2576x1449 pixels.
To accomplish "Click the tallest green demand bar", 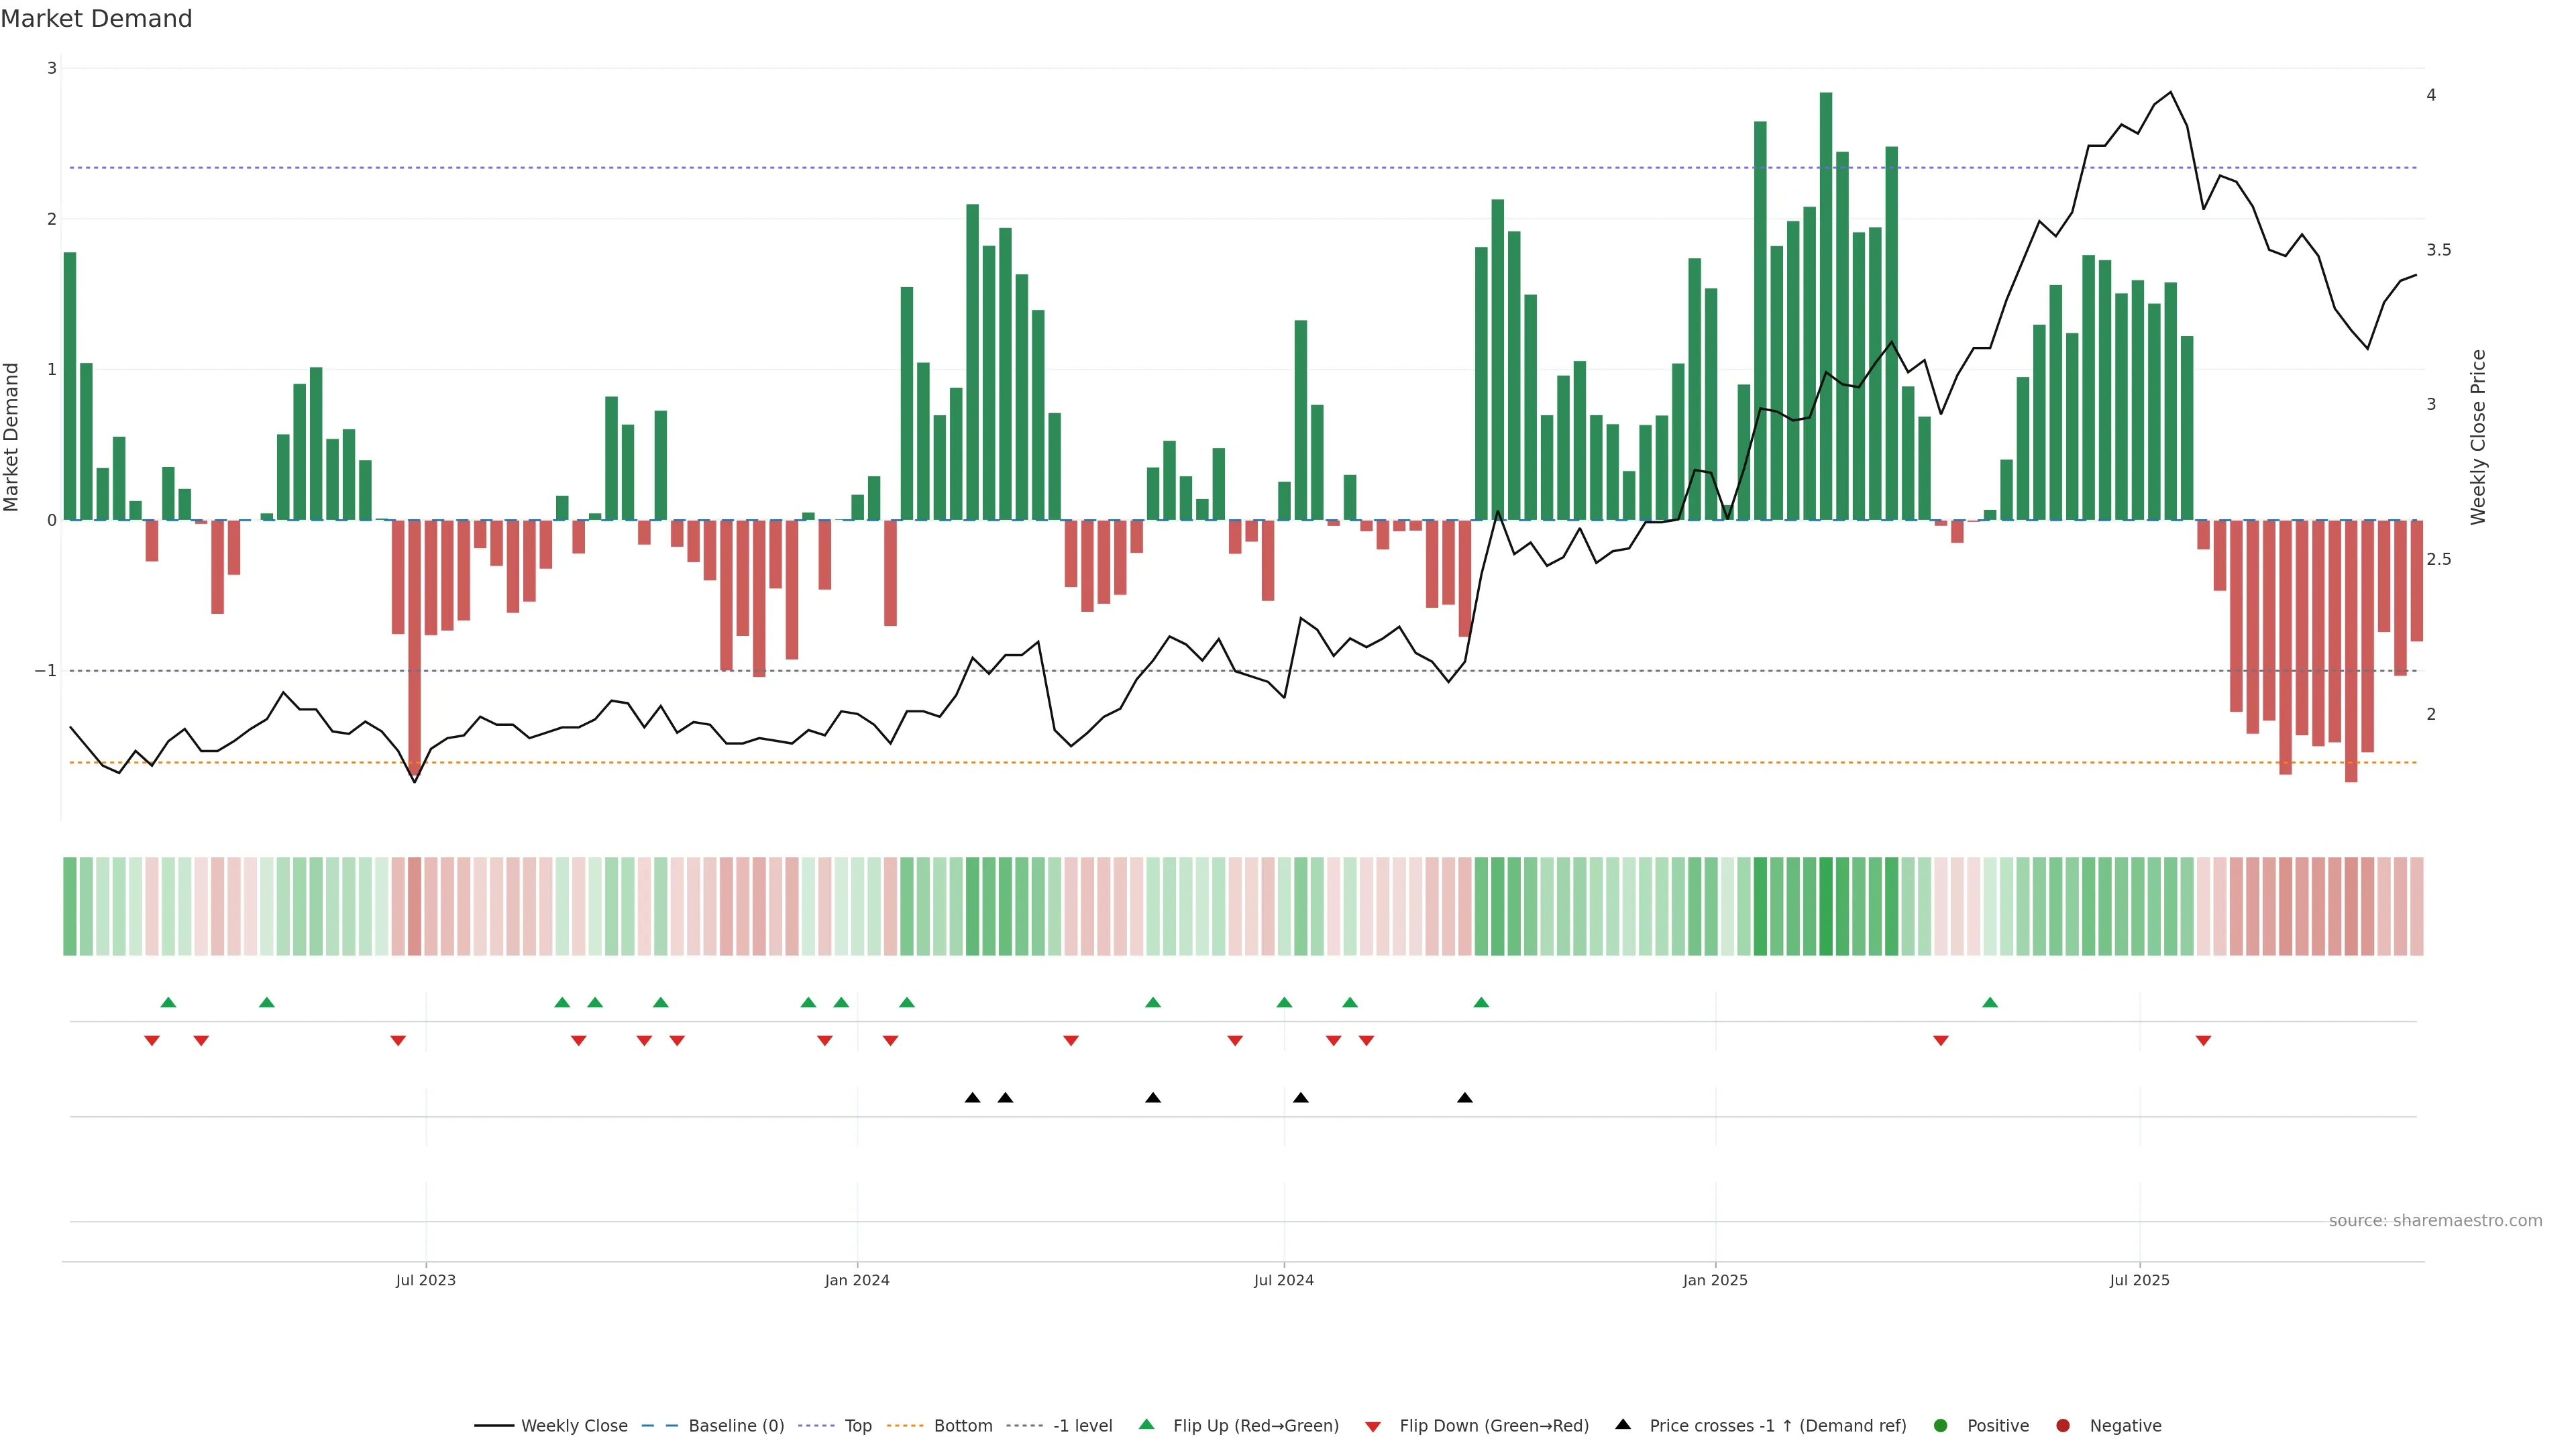I will (x=1826, y=300).
